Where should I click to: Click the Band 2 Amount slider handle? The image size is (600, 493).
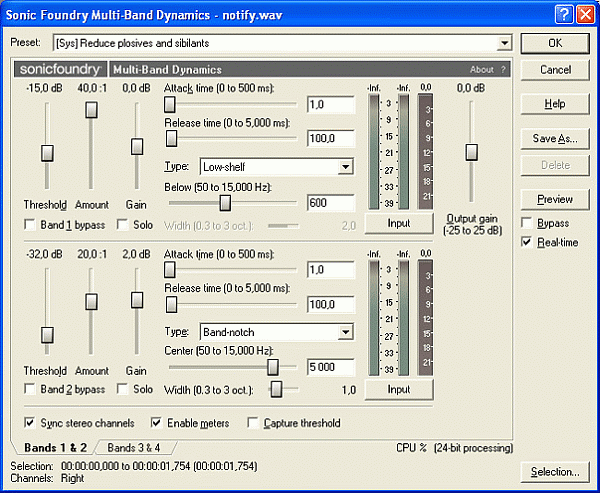91,302
